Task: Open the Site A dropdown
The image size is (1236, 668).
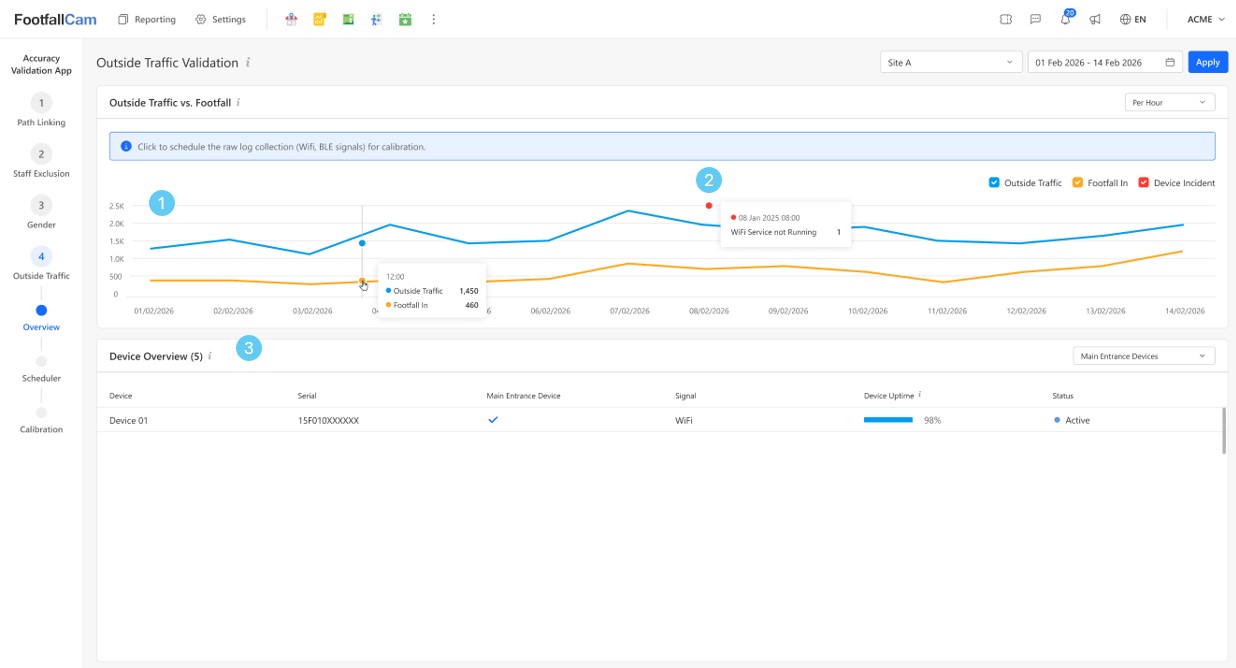Action: point(950,62)
